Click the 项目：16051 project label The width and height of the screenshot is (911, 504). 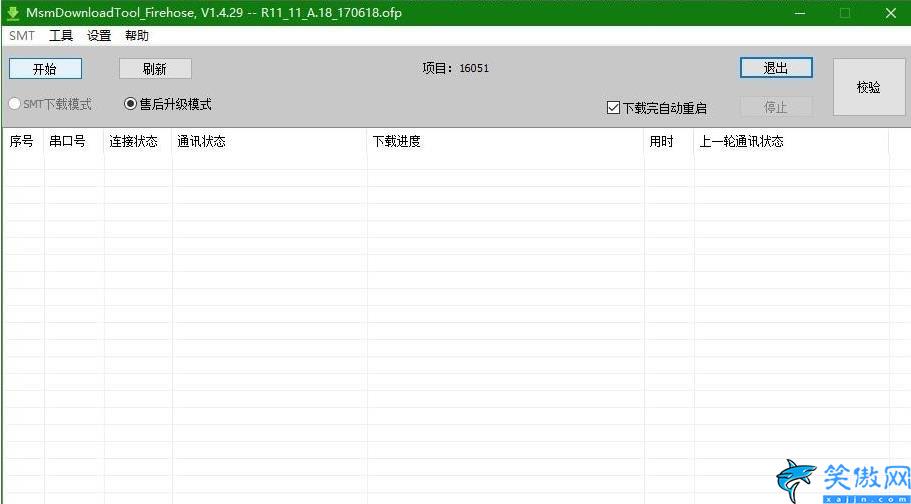tap(456, 68)
